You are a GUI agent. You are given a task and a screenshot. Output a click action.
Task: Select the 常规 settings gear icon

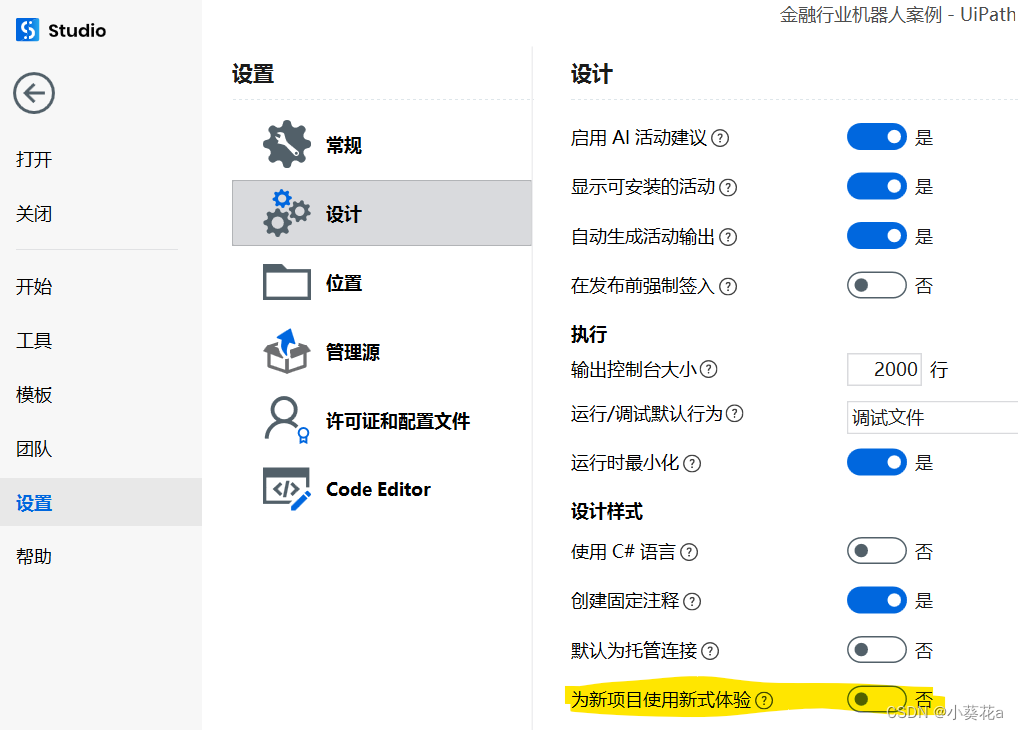coord(285,143)
